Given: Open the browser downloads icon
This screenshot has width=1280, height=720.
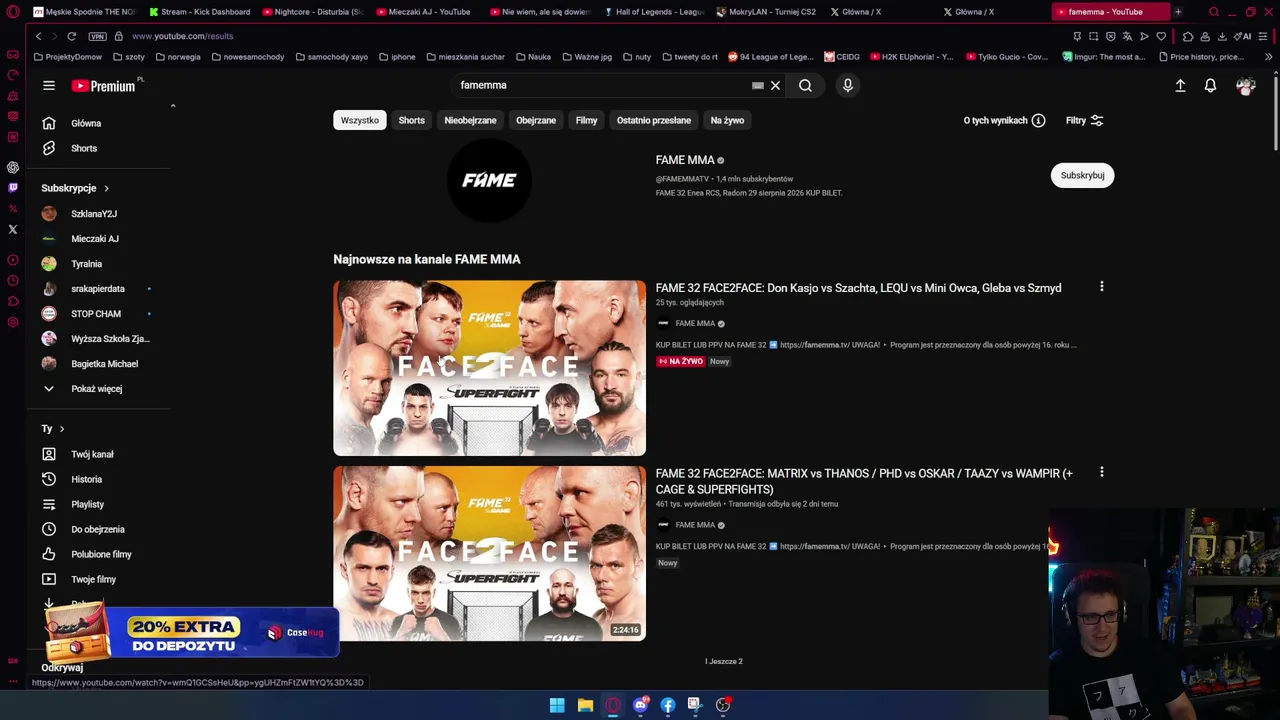Looking at the screenshot, I should click(1222, 37).
